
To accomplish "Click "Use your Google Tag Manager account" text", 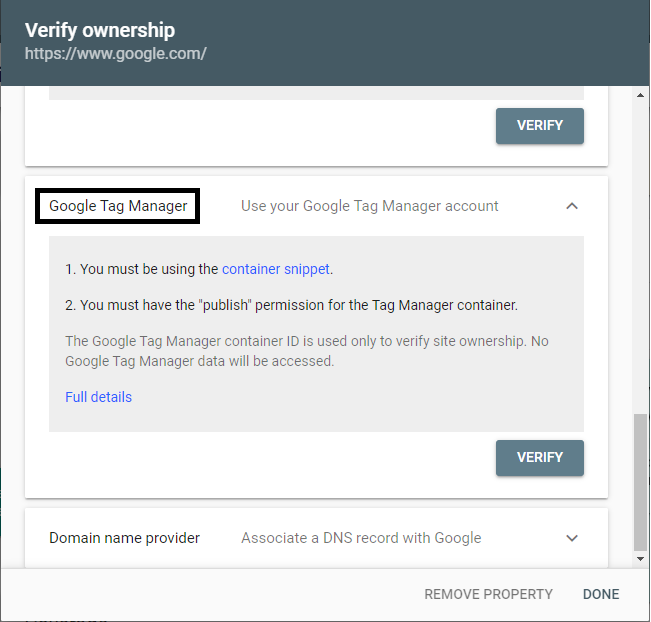I will pyautogui.click(x=369, y=206).
